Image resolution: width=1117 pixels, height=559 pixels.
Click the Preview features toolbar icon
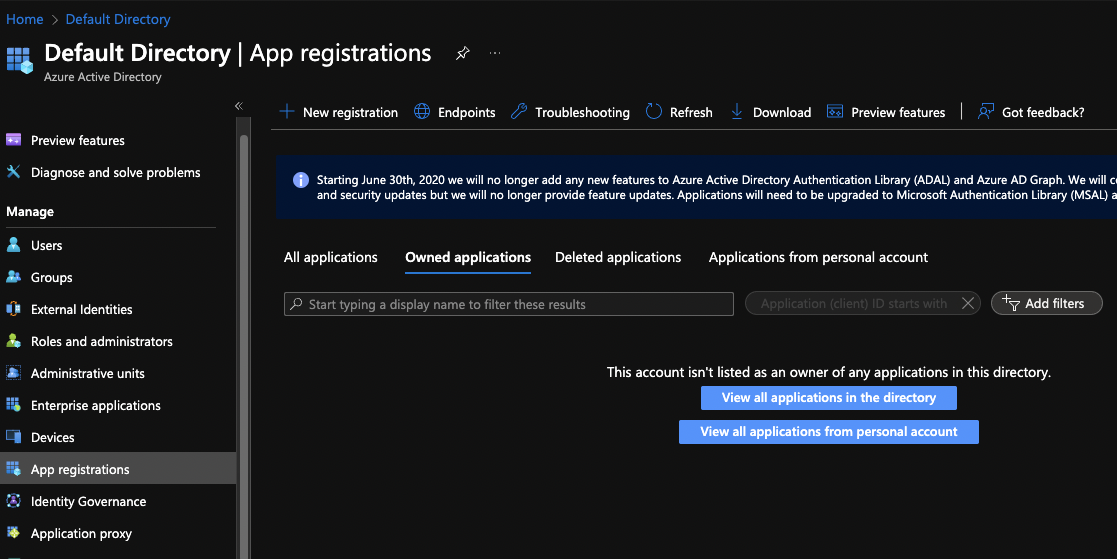835,111
